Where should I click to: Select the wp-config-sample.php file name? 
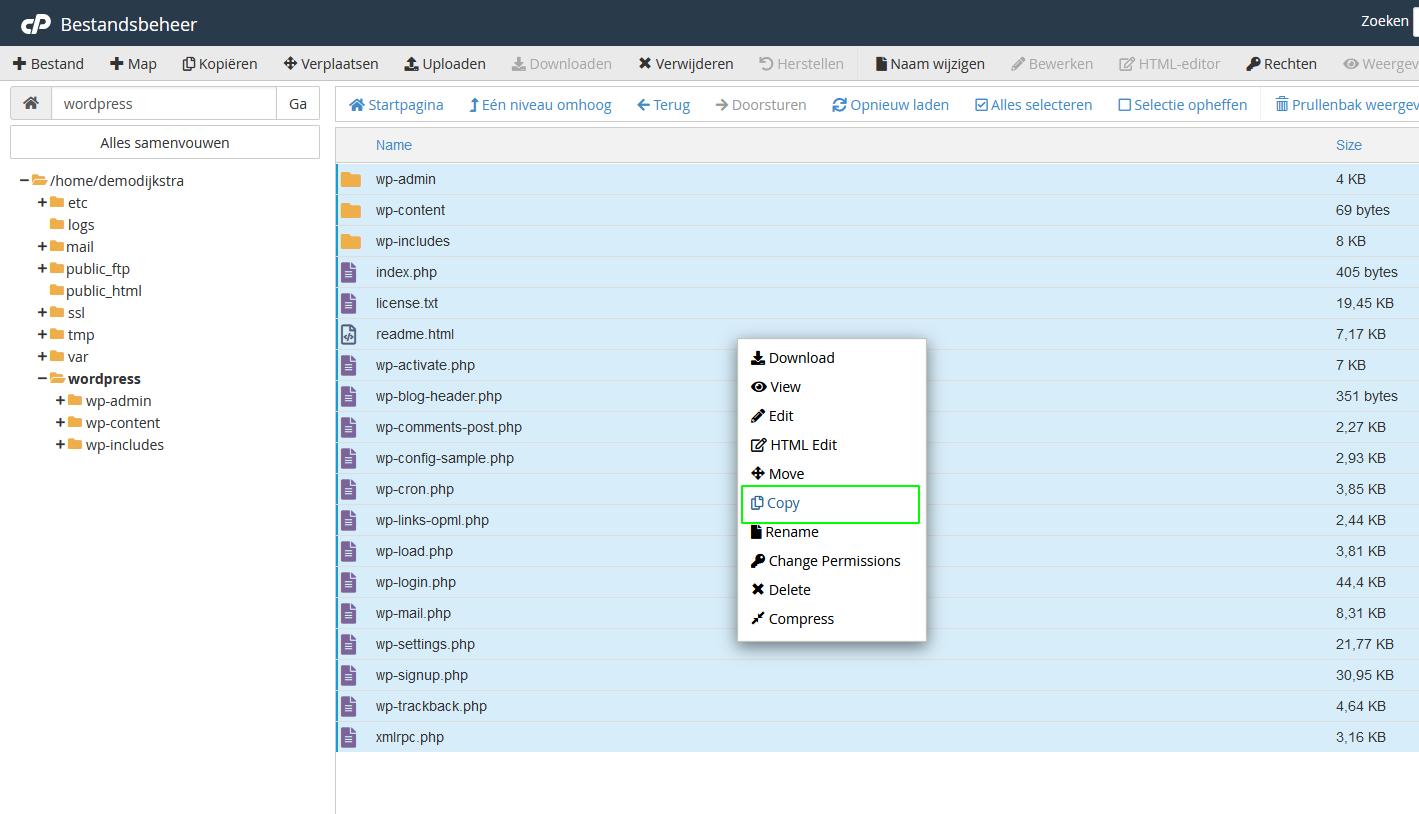[445, 458]
